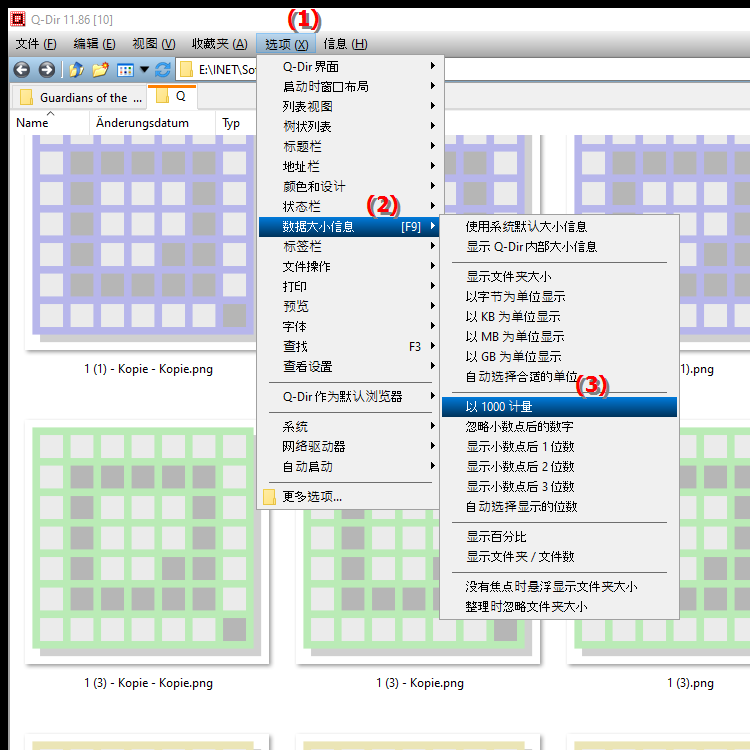Switch to the Guardians of the ... tab
750x750 pixels.
click(x=79, y=98)
